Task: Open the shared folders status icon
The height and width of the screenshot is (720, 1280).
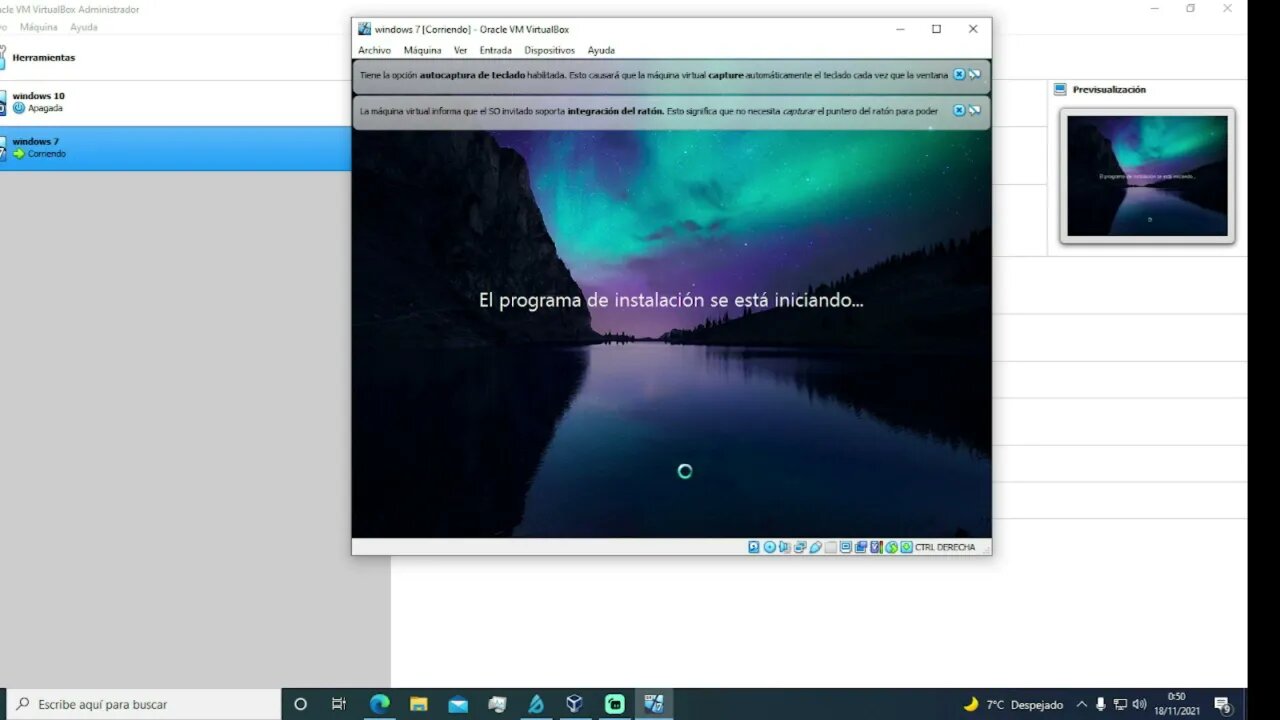Action: [x=831, y=547]
